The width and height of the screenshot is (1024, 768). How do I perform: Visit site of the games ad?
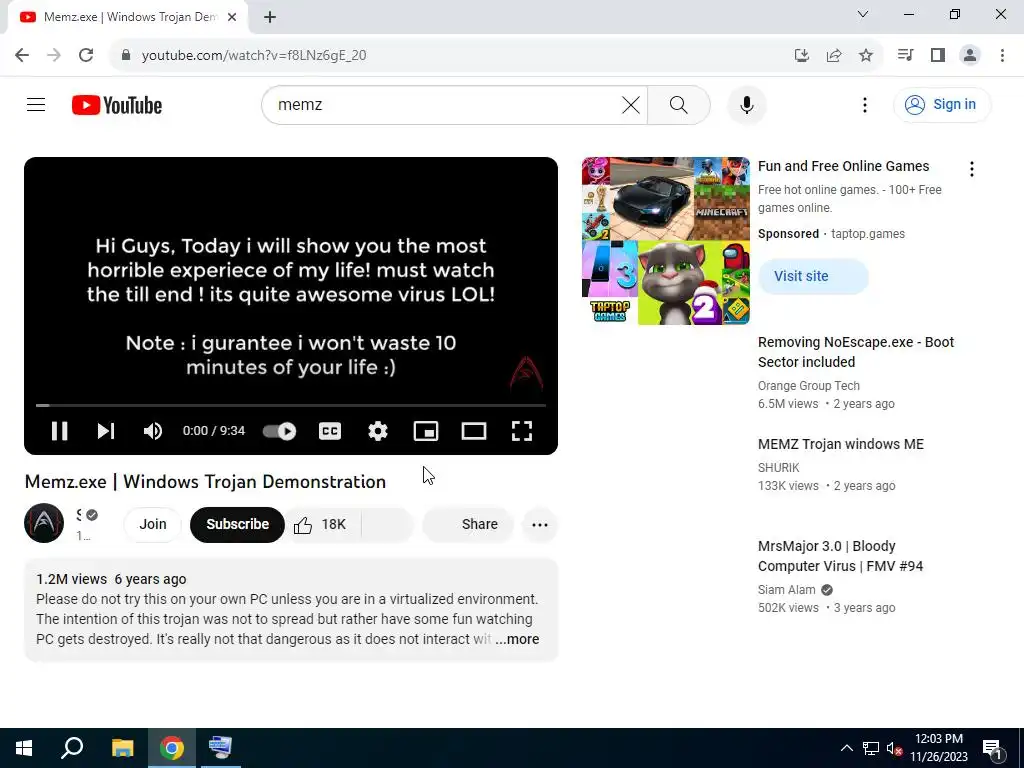point(813,276)
